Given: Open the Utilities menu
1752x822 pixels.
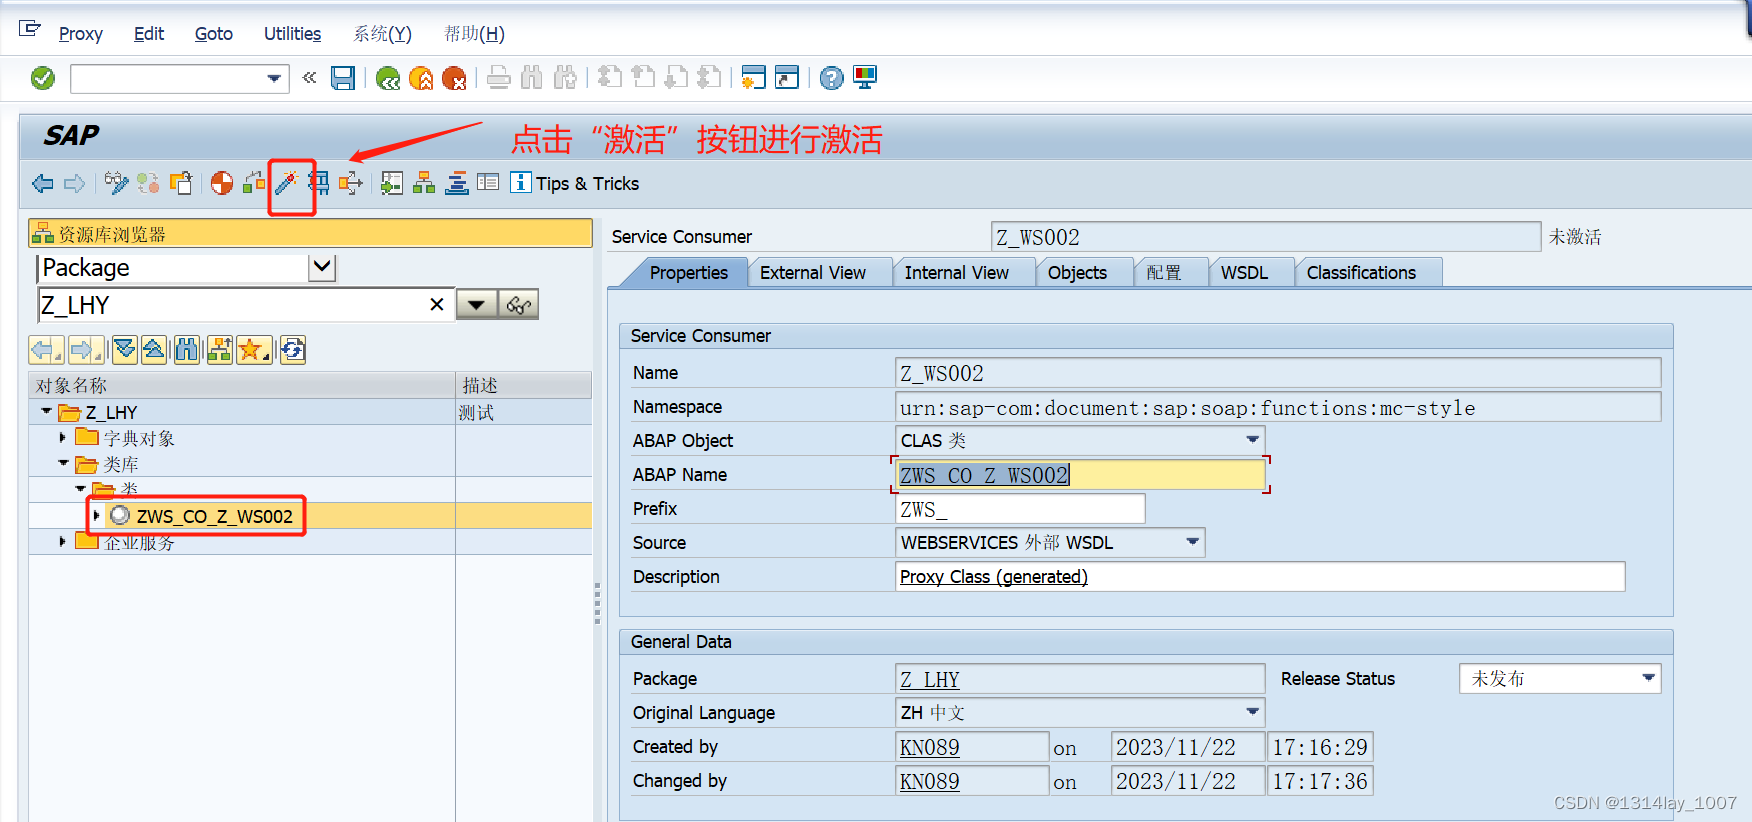Looking at the screenshot, I should (292, 34).
